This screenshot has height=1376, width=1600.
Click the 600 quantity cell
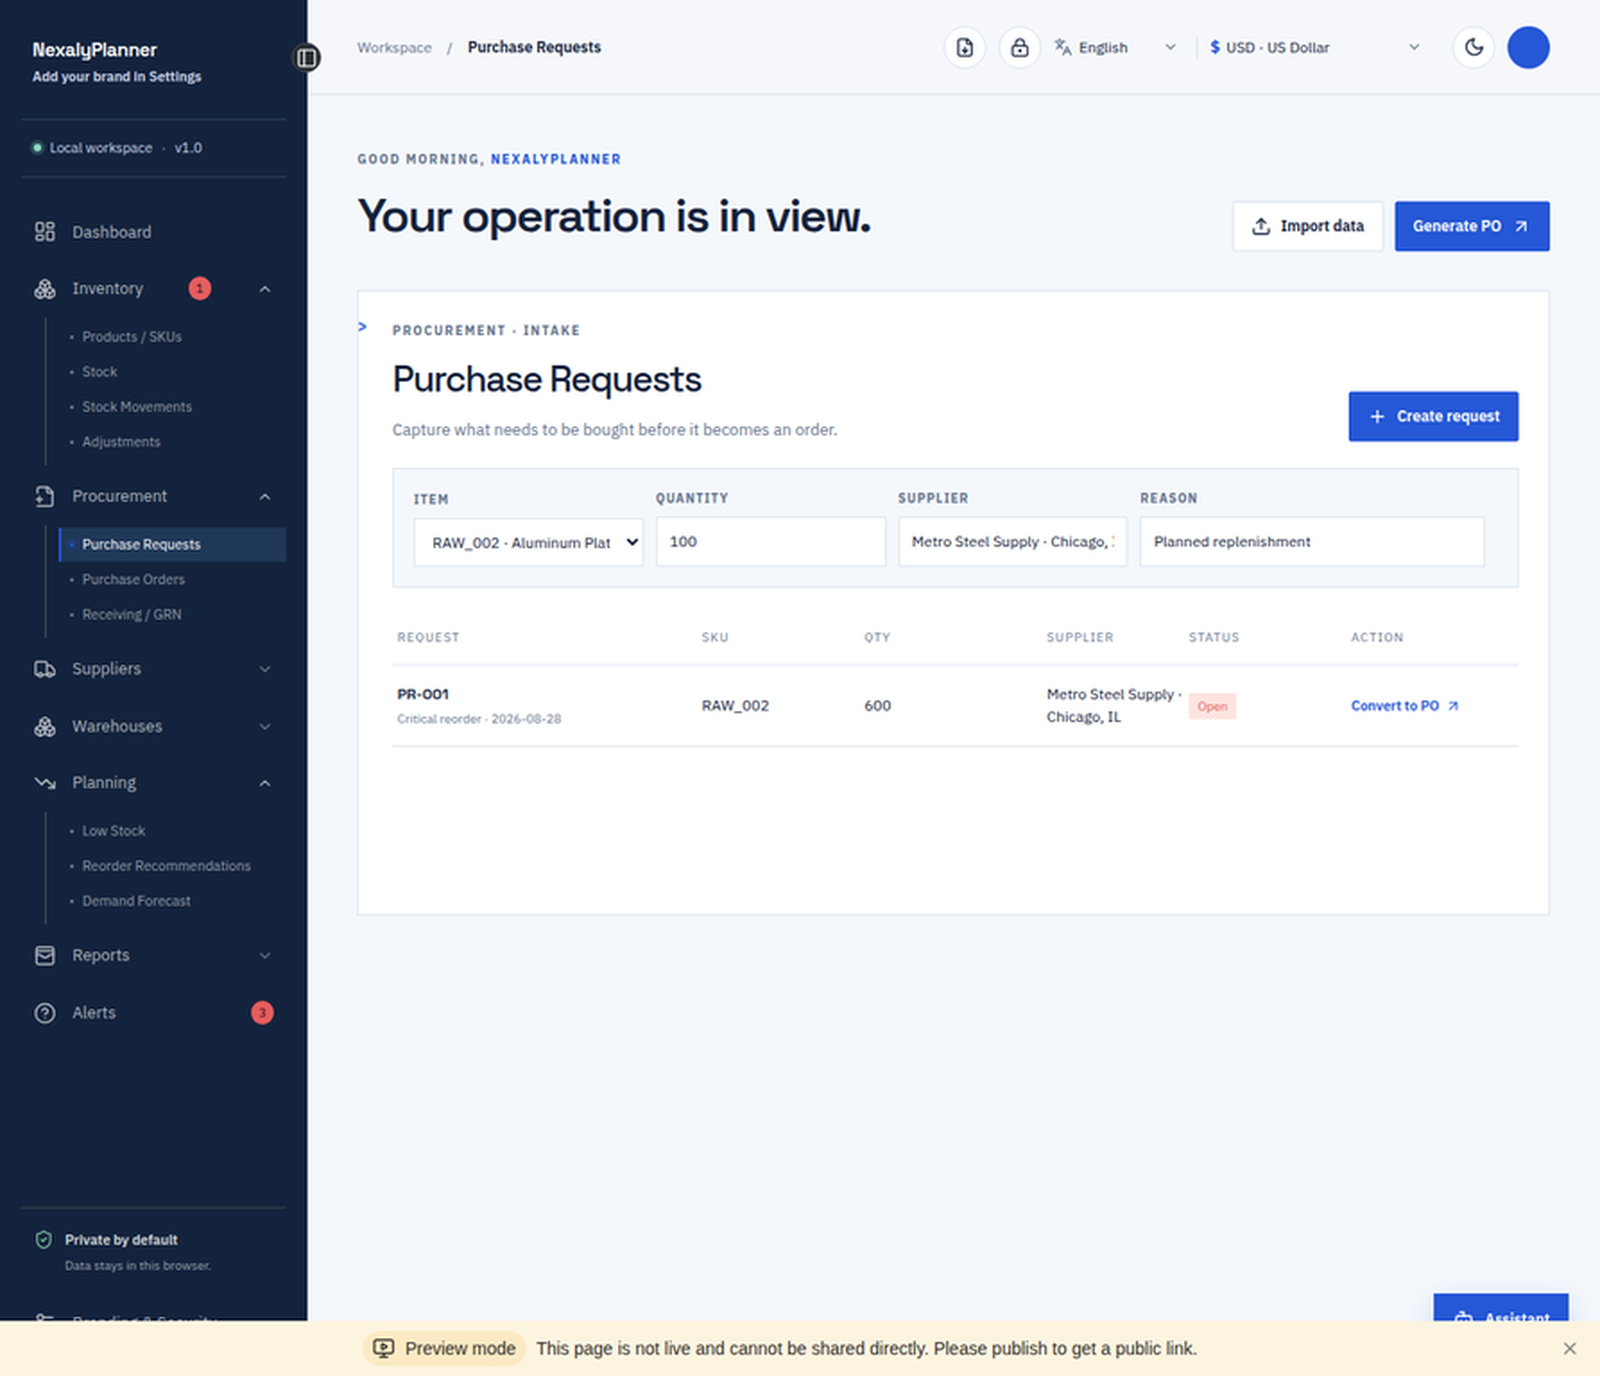877,706
